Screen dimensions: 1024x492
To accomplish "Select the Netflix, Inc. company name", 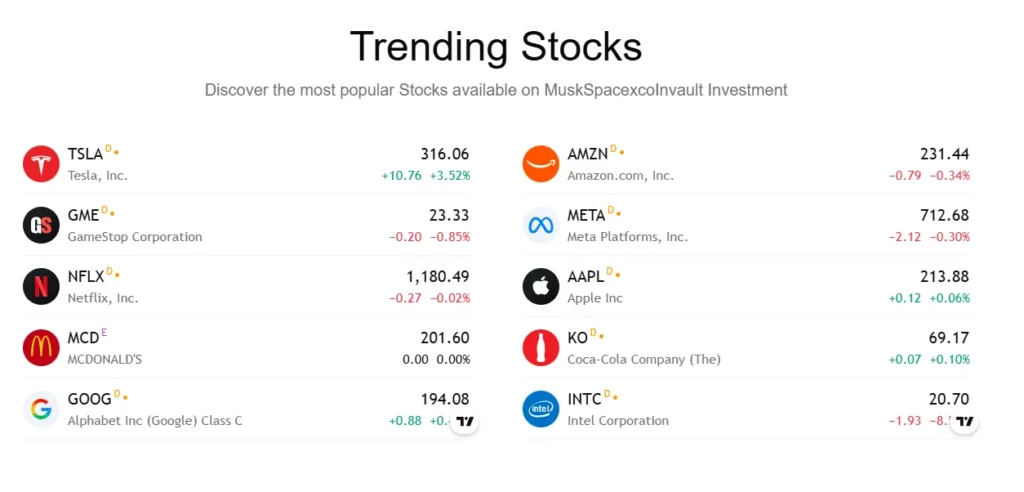I will pyautogui.click(x=102, y=298).
